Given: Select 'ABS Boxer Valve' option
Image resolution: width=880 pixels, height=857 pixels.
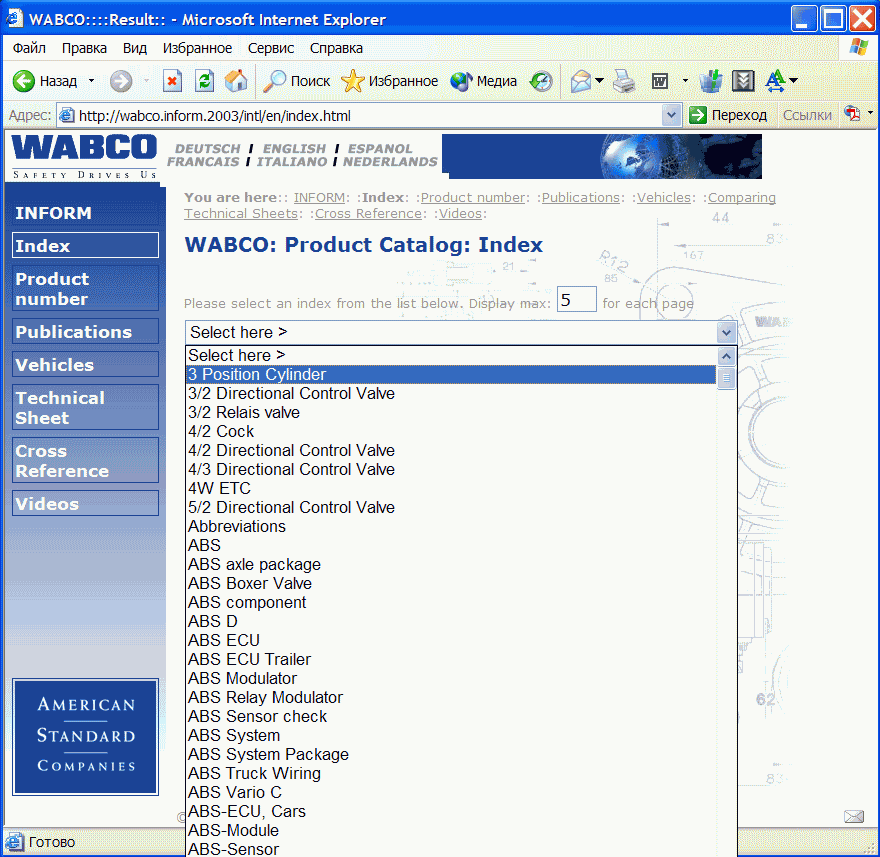Looking at the screenshot, I should [x=450, y=583].
